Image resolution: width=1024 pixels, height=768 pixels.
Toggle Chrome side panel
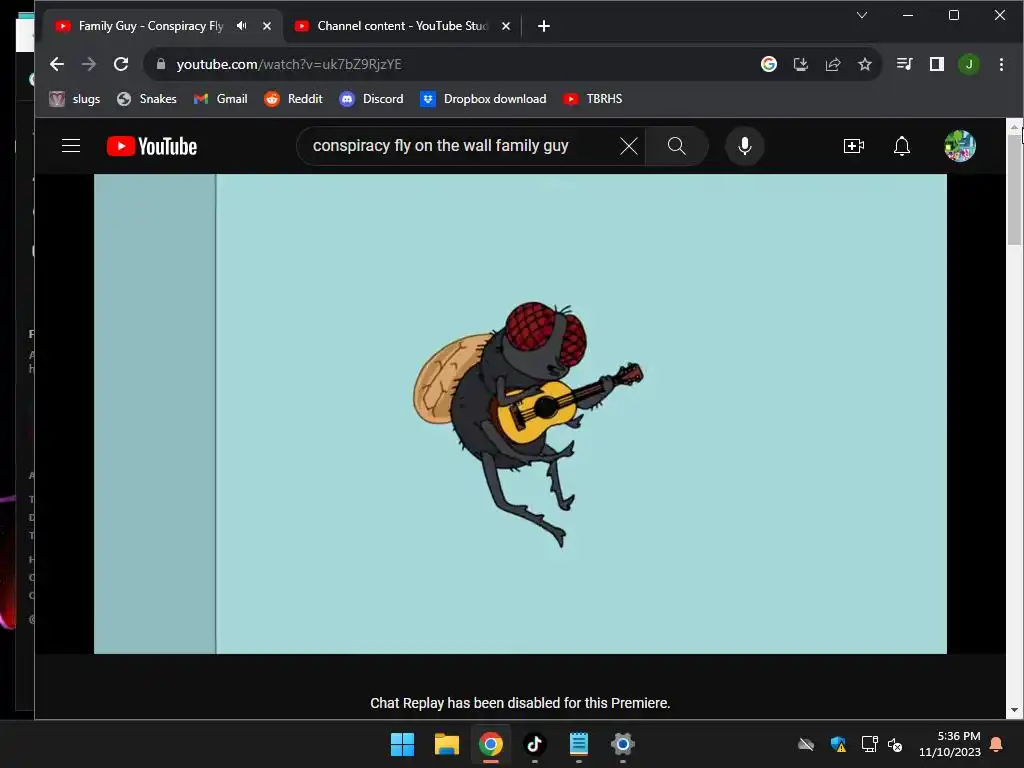pos(936,64)
